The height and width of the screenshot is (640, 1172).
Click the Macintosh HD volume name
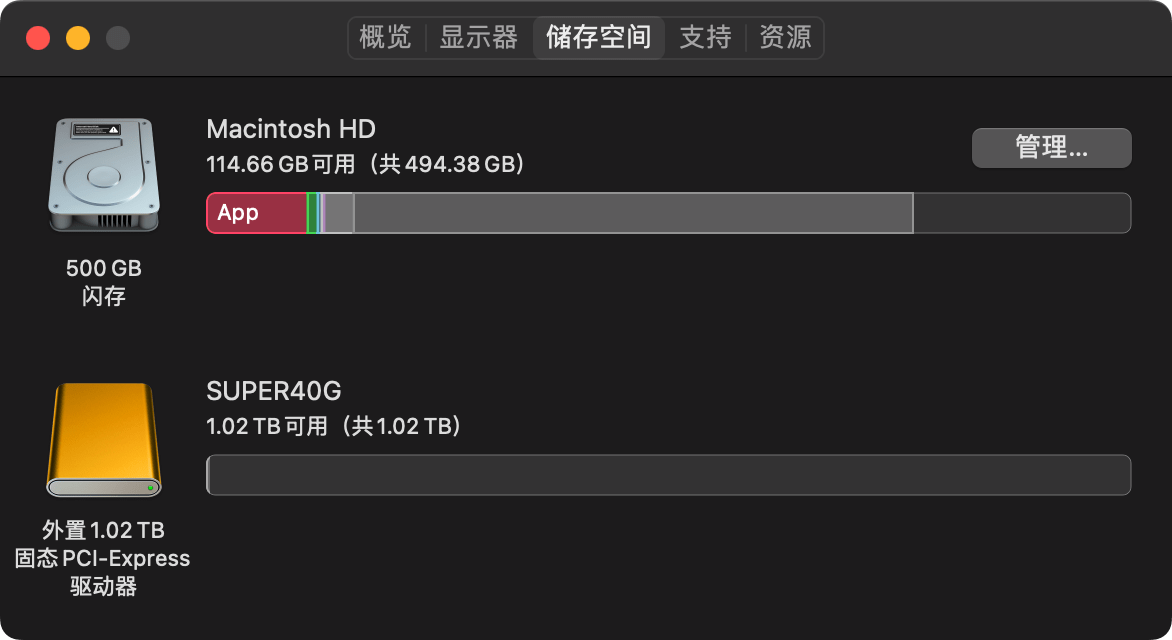291,129
